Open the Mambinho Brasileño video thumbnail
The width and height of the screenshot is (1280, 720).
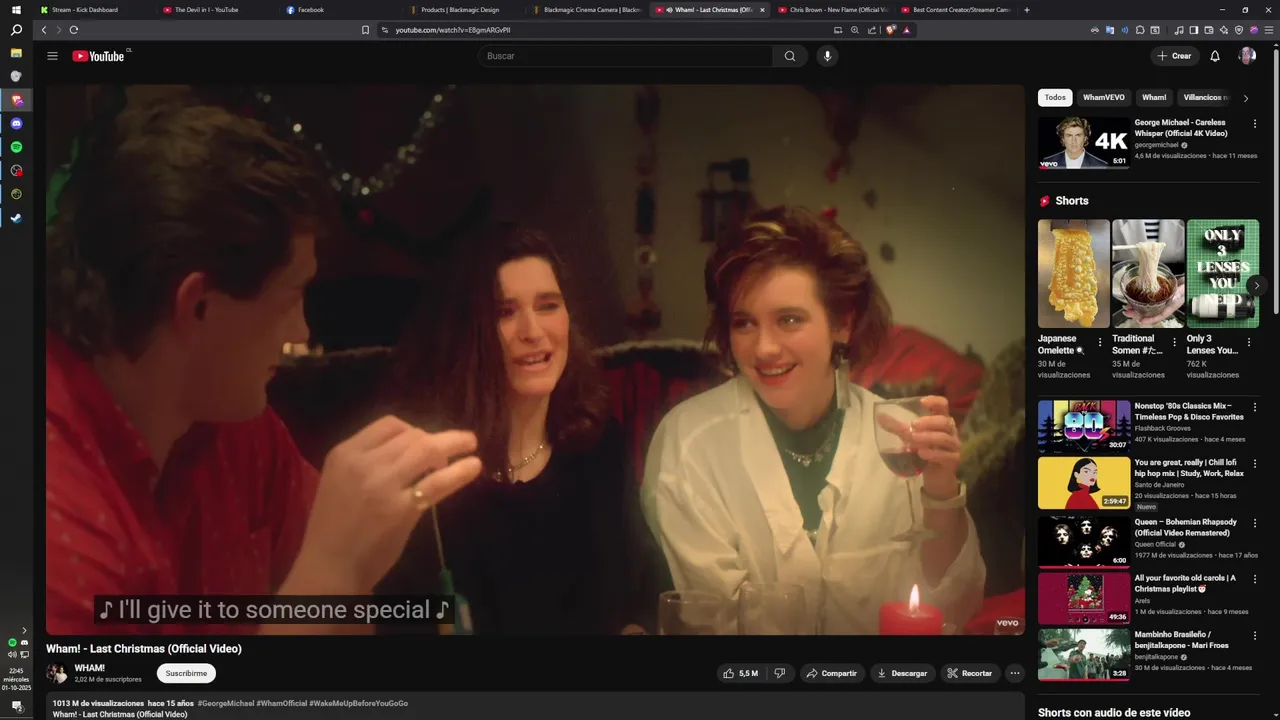(1084, 654)
